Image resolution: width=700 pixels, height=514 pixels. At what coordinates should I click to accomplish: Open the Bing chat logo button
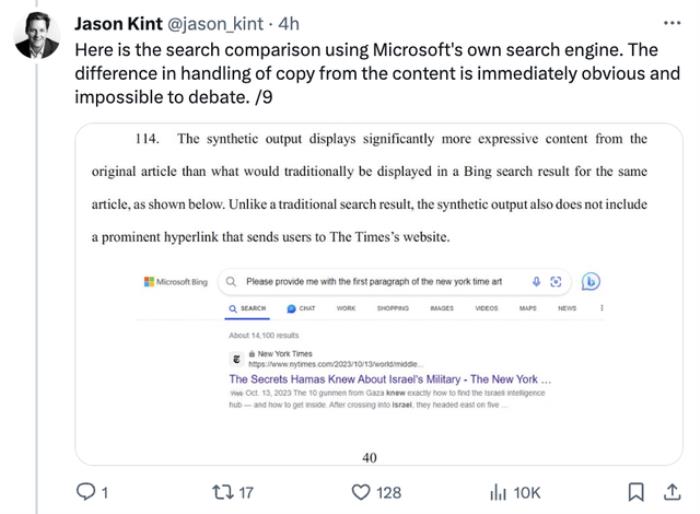591,281
